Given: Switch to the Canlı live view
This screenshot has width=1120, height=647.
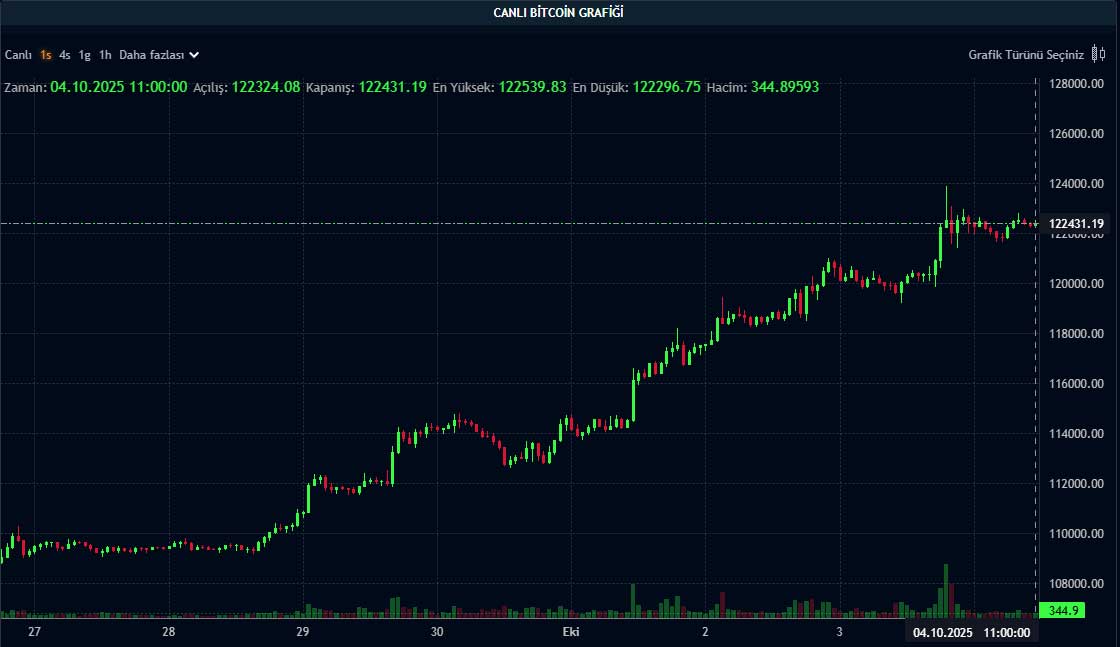Looking at the screenshot, I should 19,55.
